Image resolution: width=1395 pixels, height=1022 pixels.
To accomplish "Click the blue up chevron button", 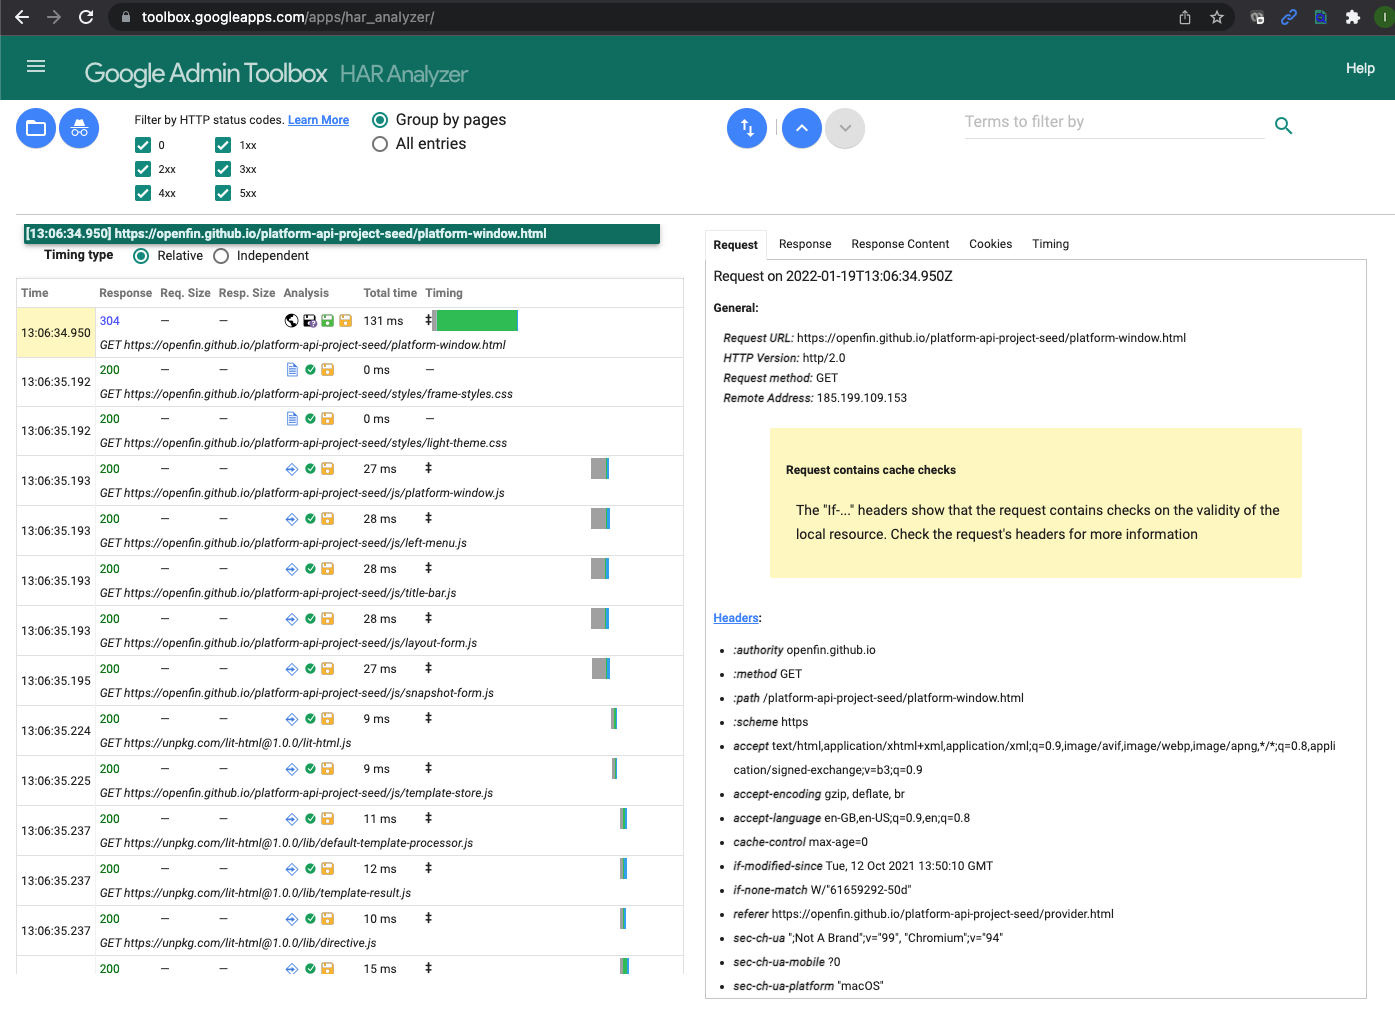I will pyautogui.click(x=802, y=128).
